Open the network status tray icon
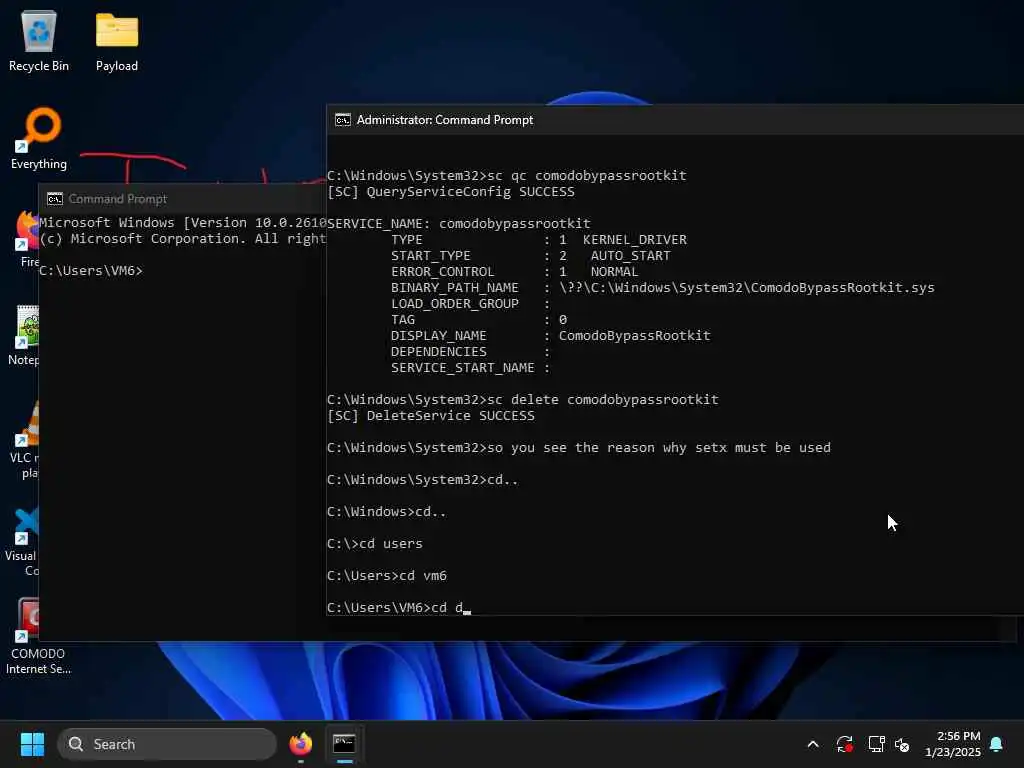Image resolution: width=1024 pixels, height=768 pixels. pos(876,744)
